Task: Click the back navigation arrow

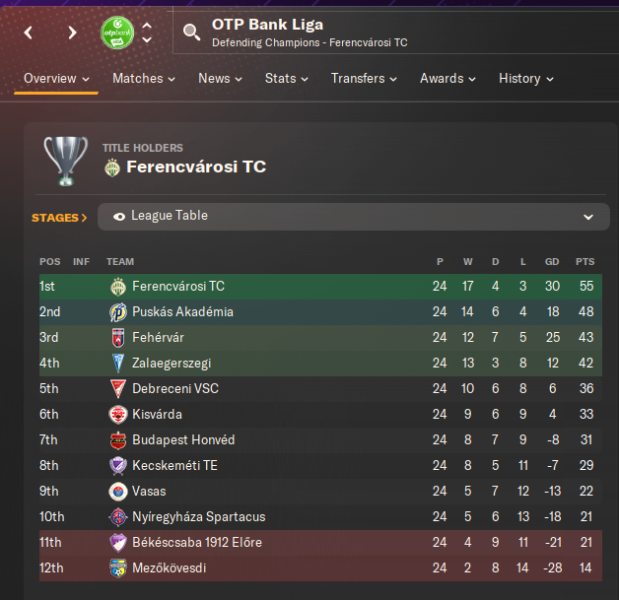Action: 29,33
